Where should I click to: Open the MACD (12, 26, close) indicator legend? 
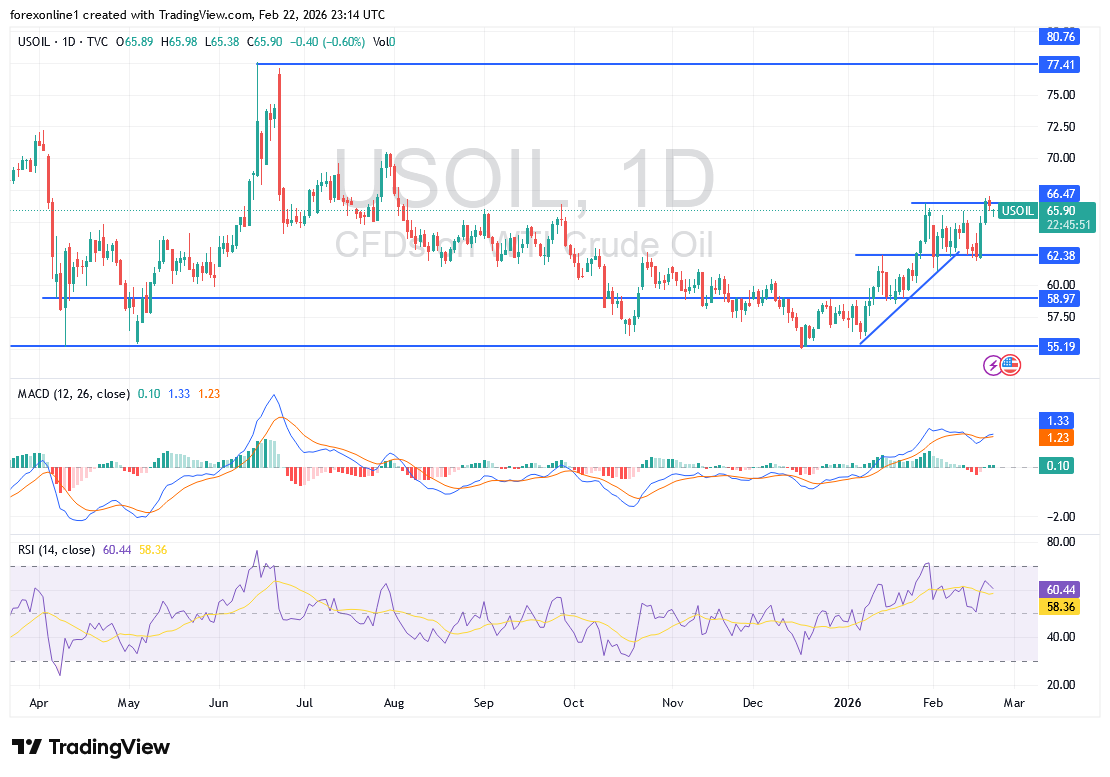click(73, 394)
